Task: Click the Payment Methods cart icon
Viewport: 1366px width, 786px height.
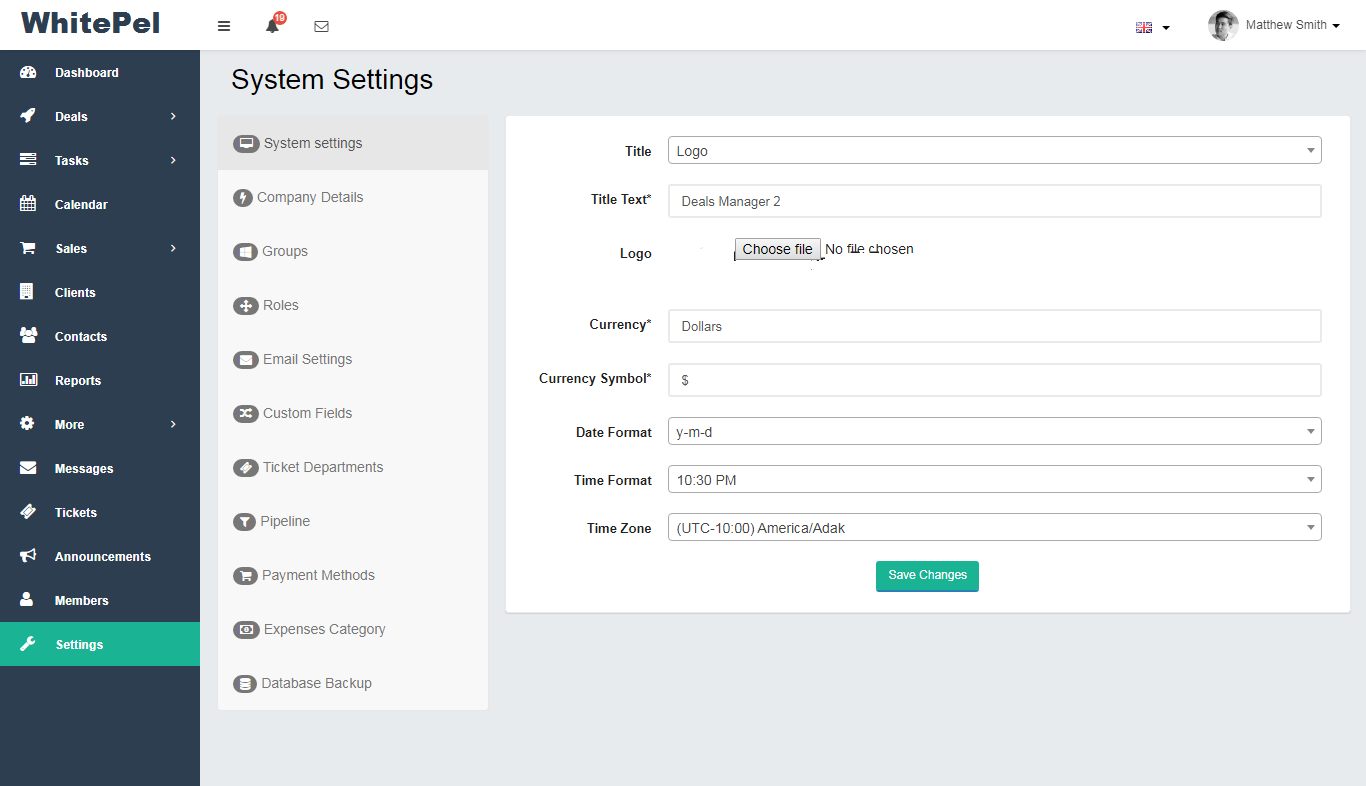Action: [244, 576]
